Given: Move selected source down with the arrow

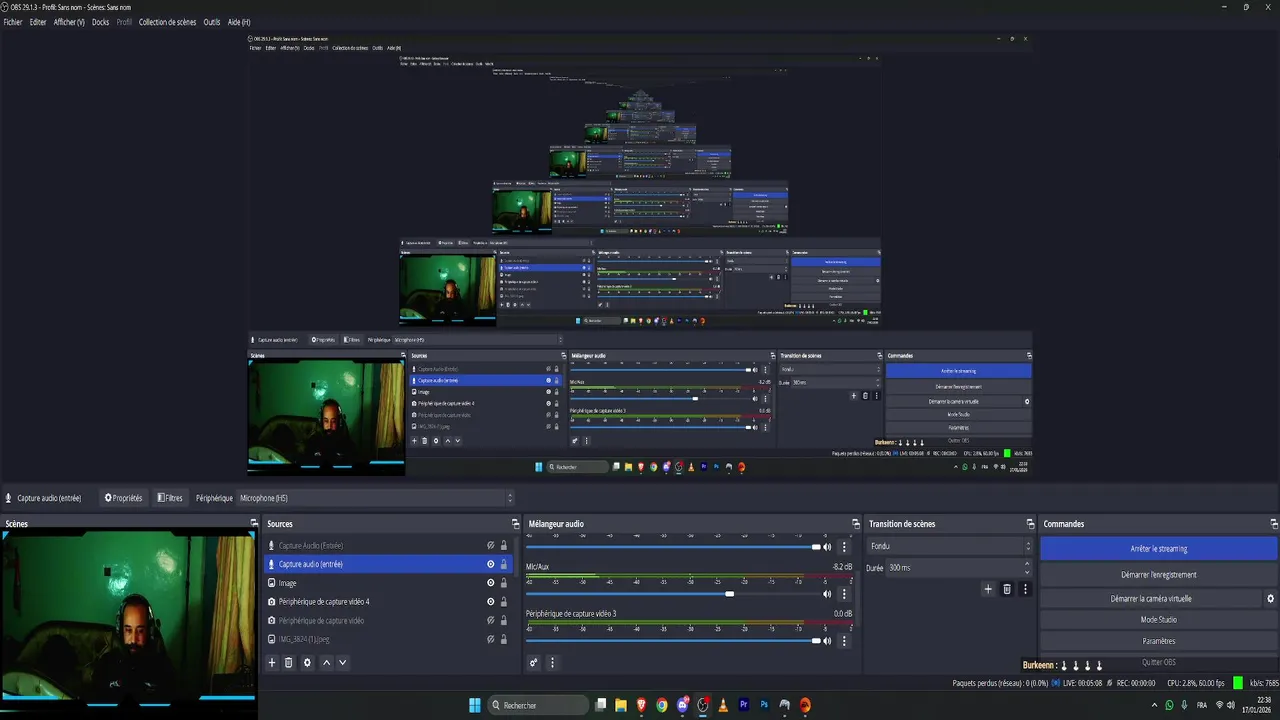Looking at the screenshot, I should pos(343,662).
